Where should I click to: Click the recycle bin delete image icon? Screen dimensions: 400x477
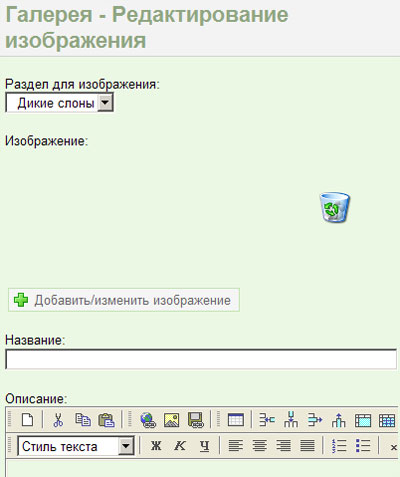click(335, 207)
